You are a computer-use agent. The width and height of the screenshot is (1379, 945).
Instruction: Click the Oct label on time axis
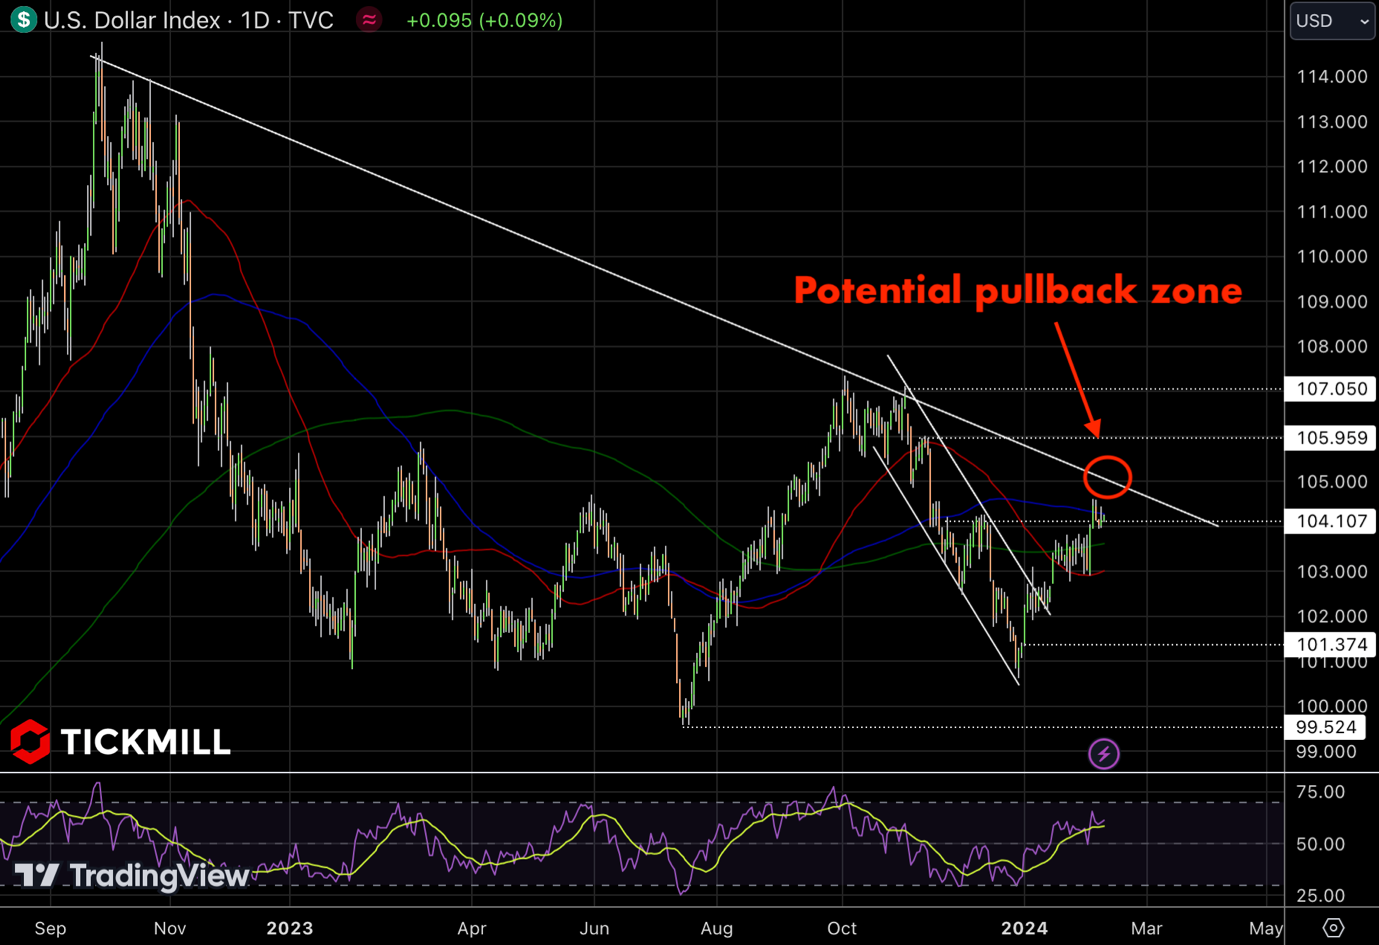pyautogui.click(x=842, y=928)
